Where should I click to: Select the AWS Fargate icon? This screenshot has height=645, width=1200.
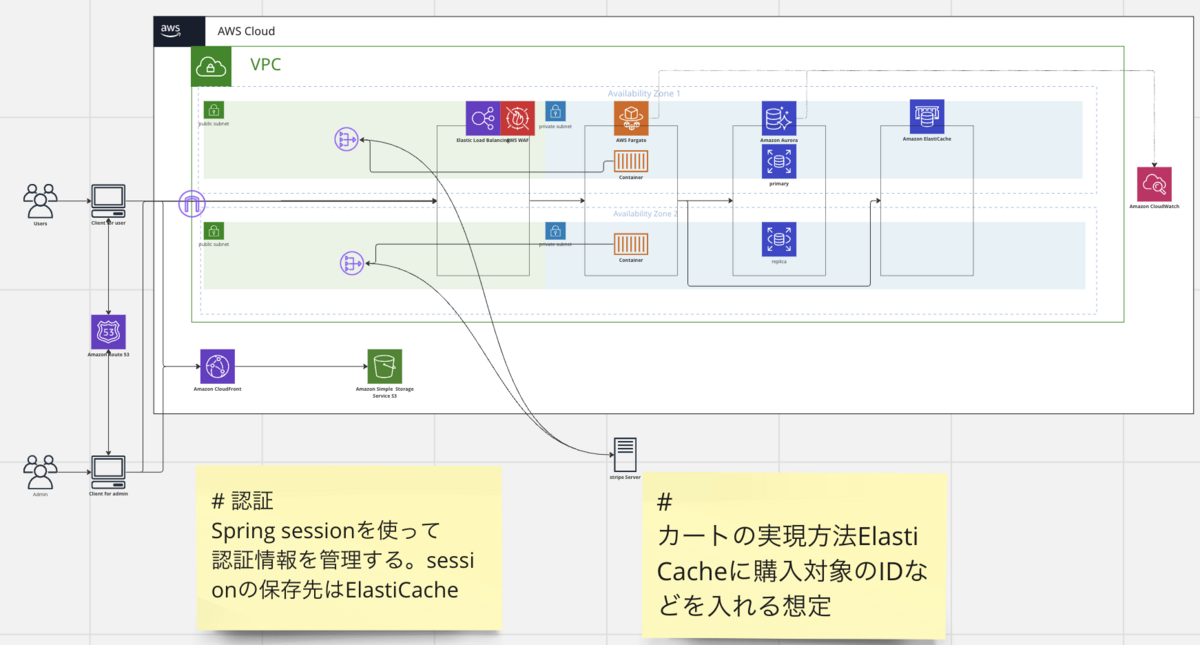[632, 119]
